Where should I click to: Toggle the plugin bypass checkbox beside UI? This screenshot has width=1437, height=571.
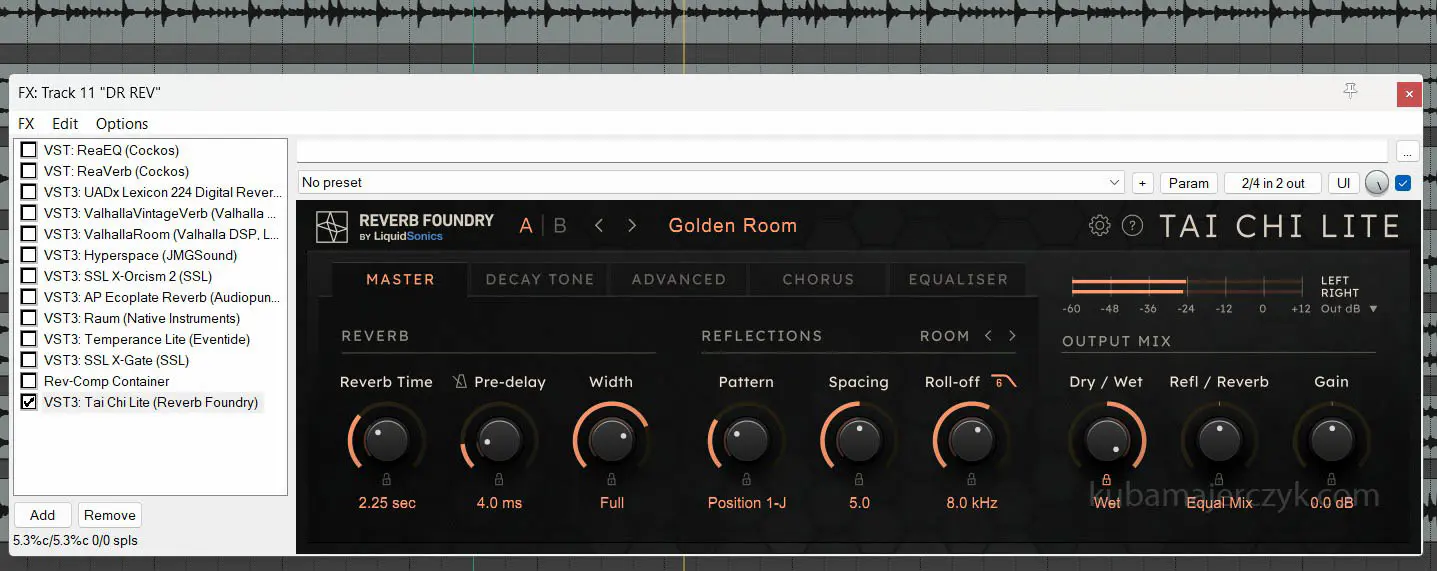tap(1403, 183)
